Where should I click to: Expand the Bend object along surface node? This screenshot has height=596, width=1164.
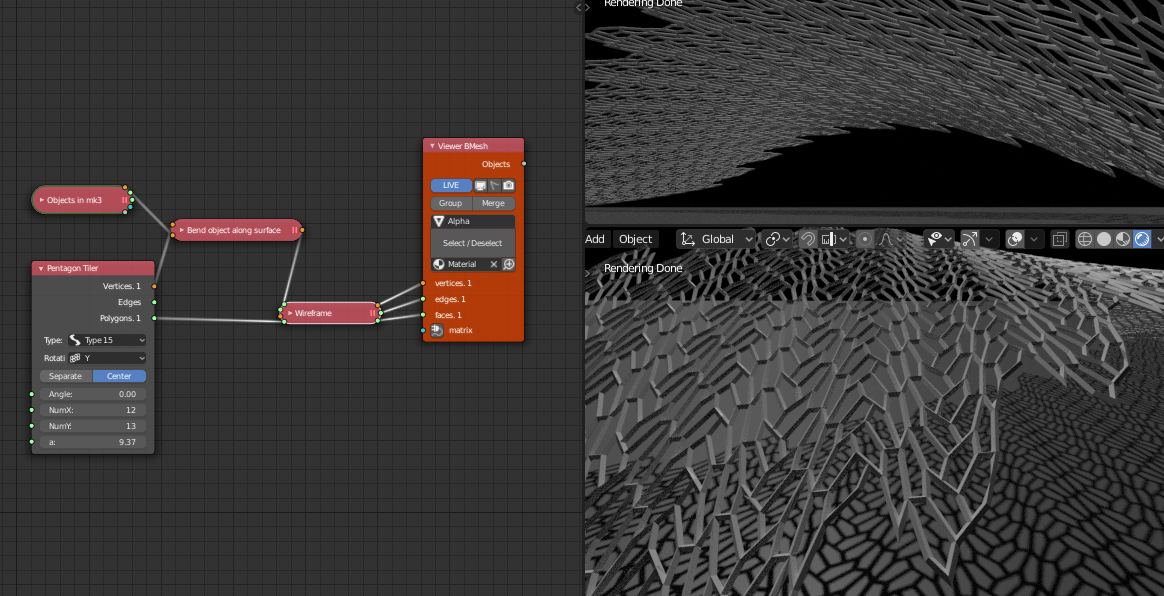(x=182, y=230)
